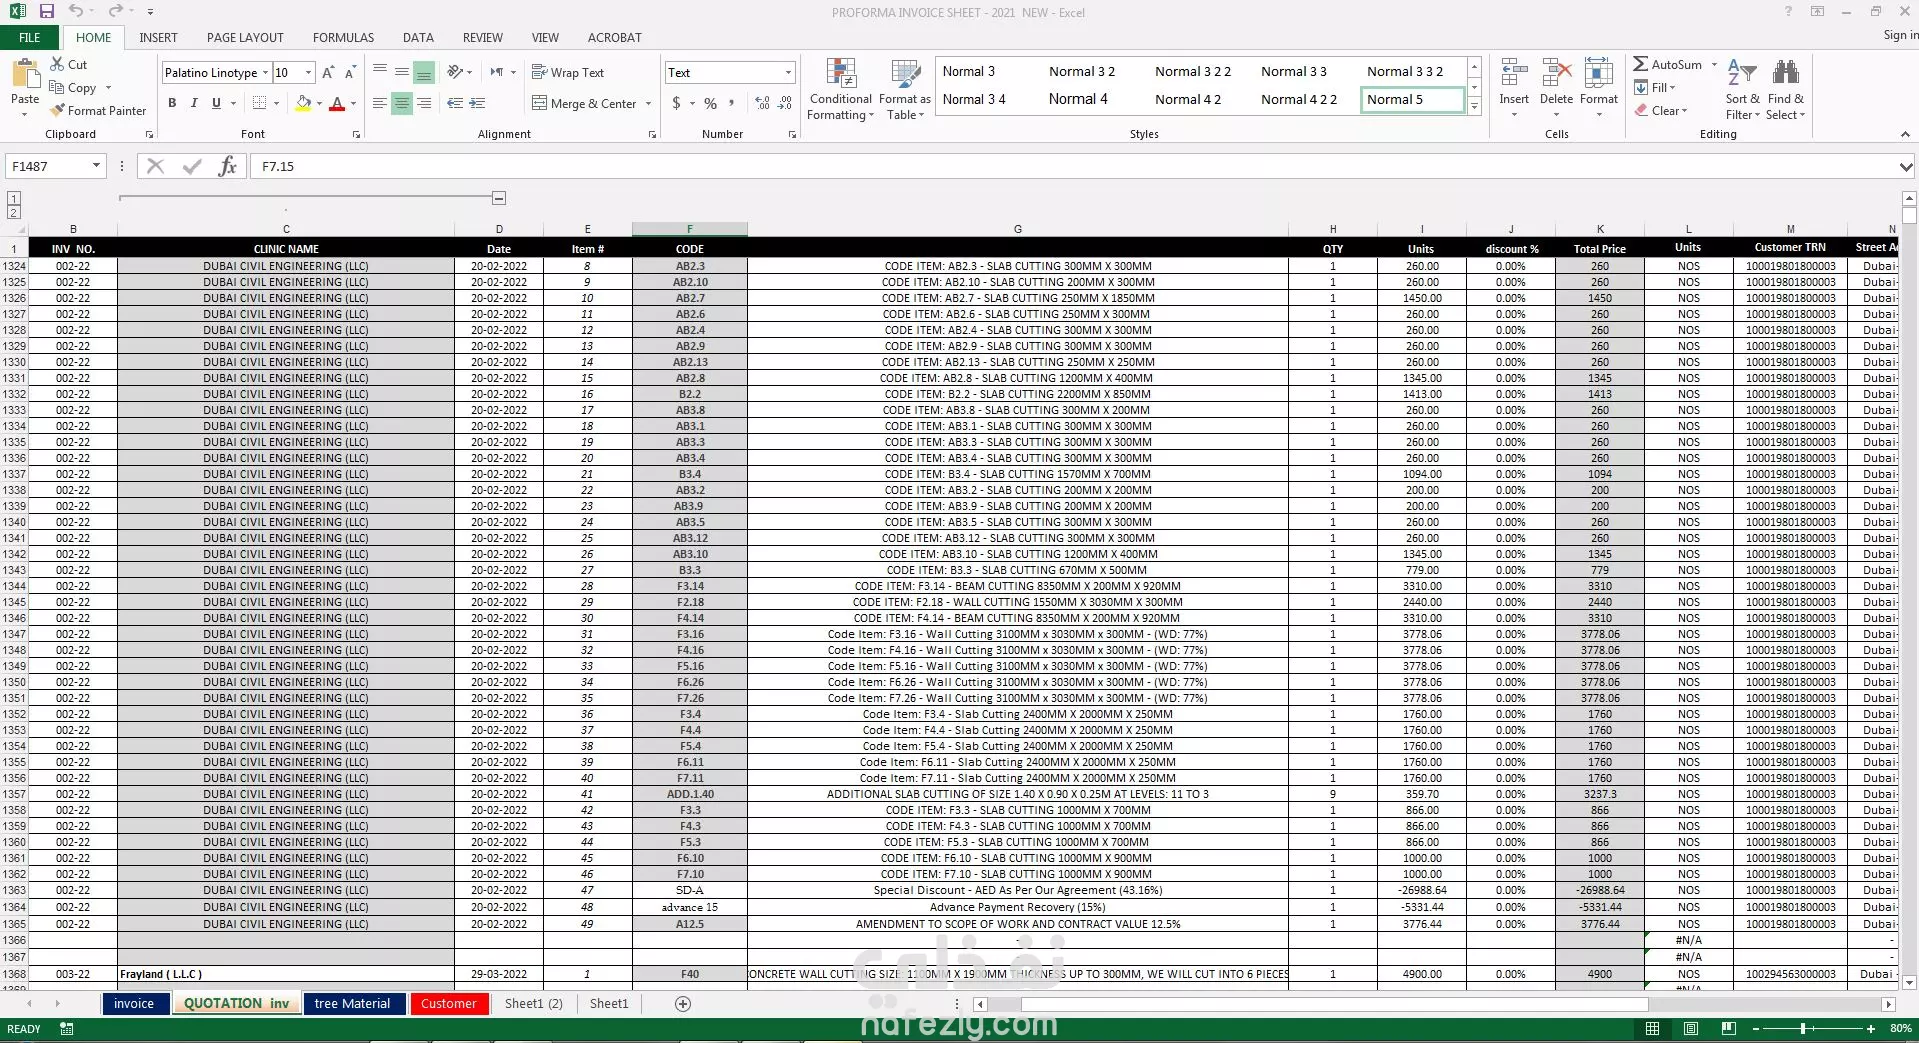This screenshot has height=1043, width=1919.
Task: Open the Format as Table icon
Action: click(x=905, y=74)
